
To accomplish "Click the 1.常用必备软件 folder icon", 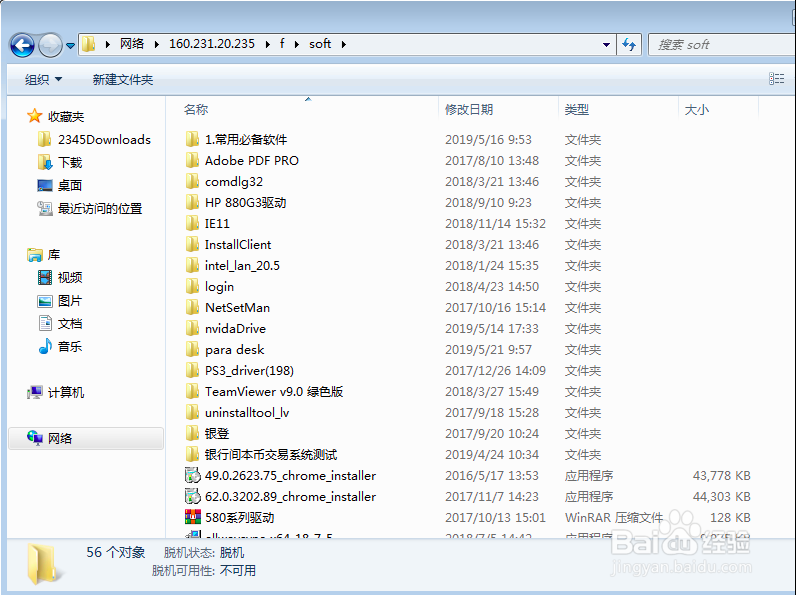I will click(192, 139).
